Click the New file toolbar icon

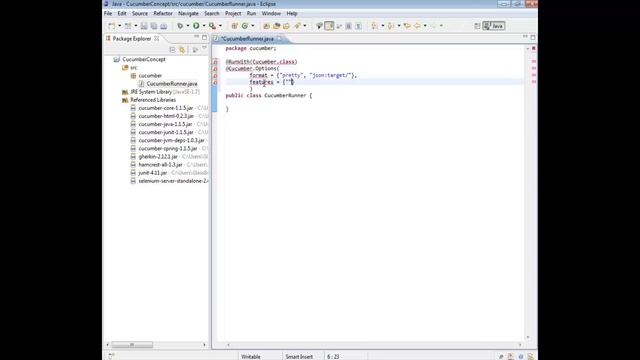point(112,26)
